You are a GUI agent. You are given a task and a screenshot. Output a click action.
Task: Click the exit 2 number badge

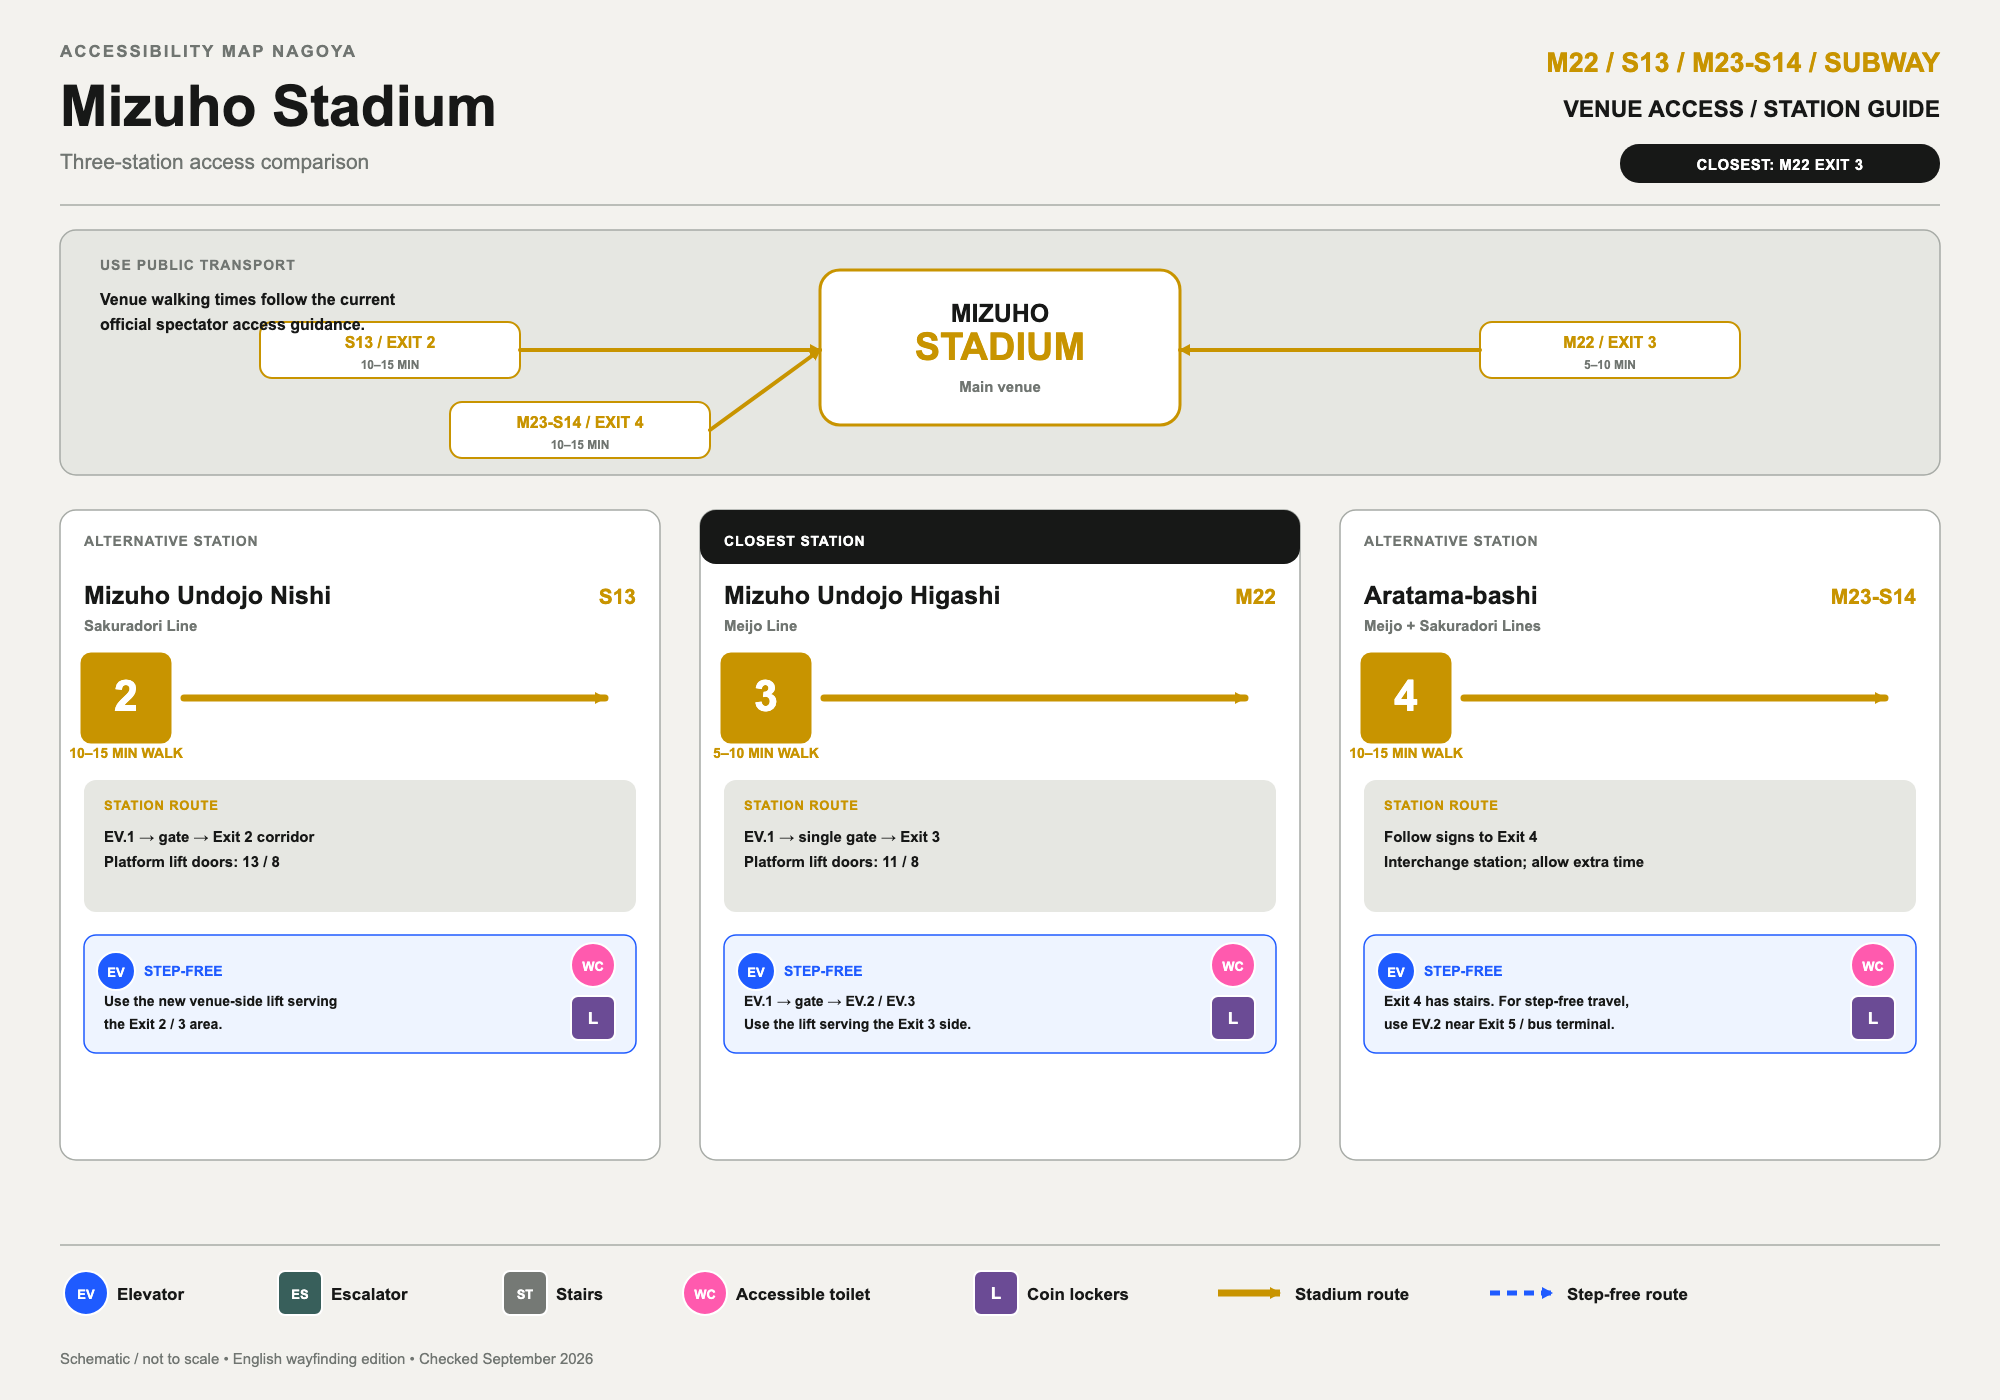click(x=126, y=697)
